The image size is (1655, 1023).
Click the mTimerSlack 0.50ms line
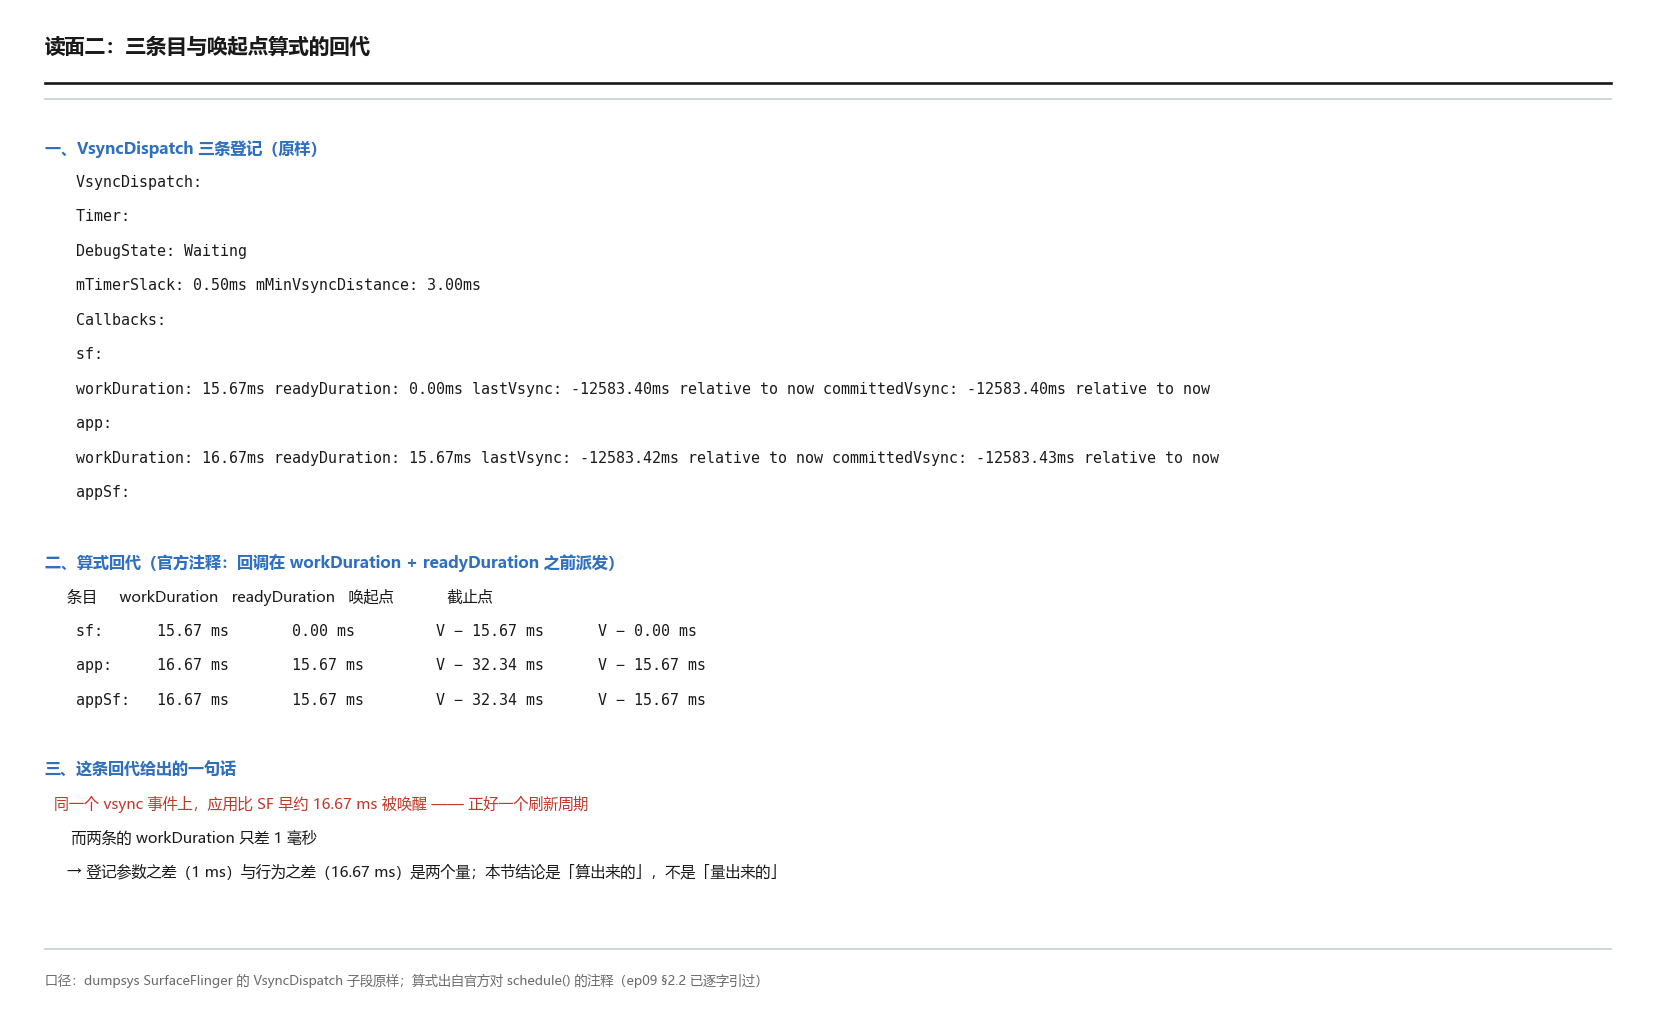point(278,285)
